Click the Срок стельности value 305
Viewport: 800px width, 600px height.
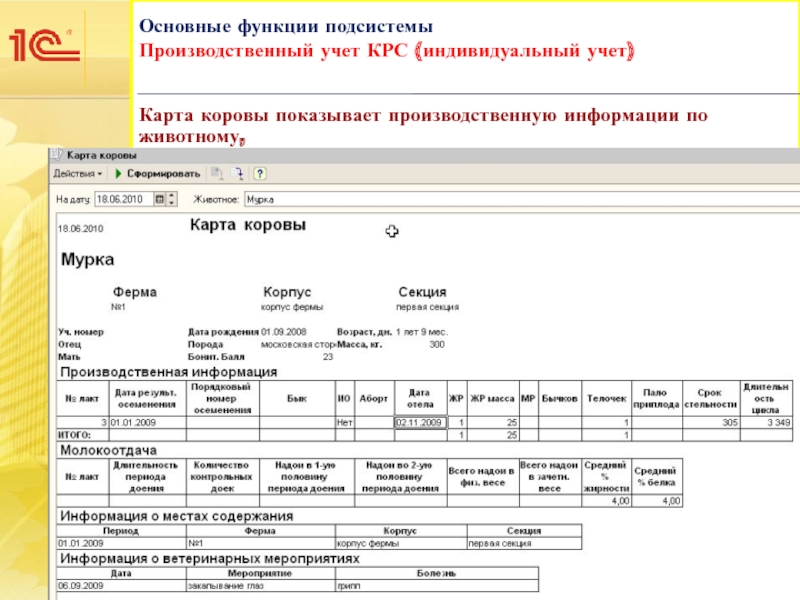[x=711, y=422]
